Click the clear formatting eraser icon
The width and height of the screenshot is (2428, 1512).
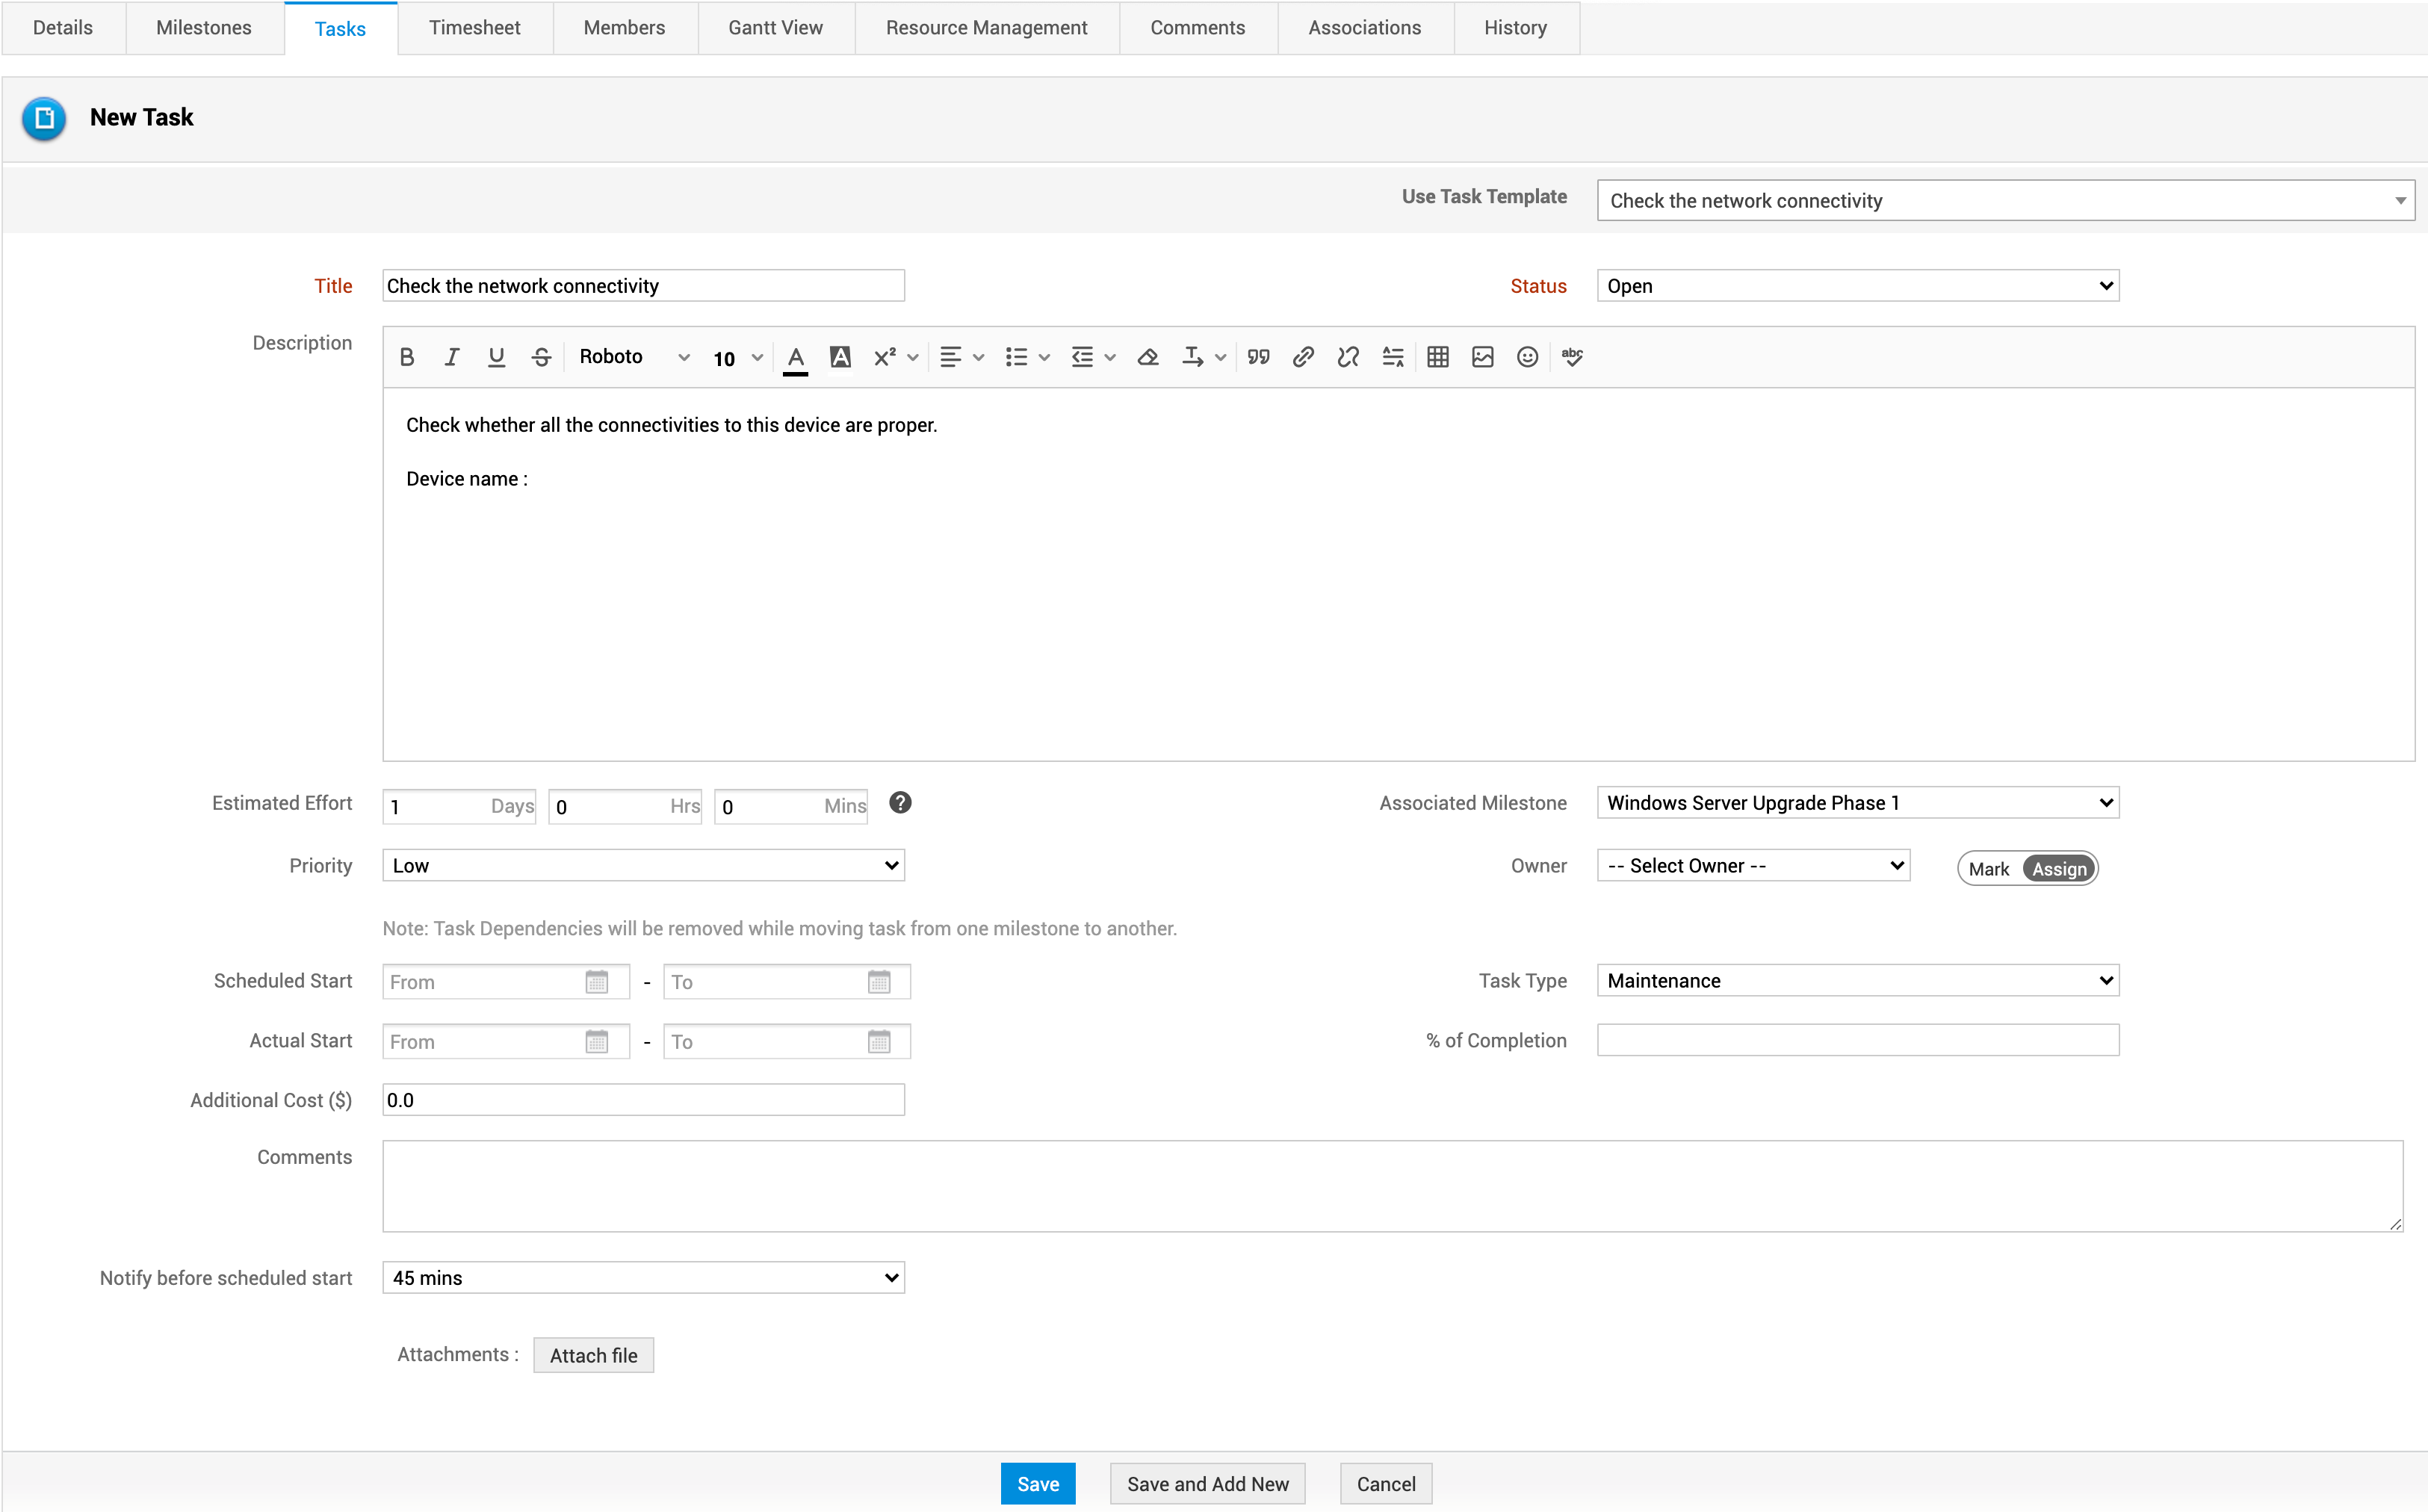1147,357
